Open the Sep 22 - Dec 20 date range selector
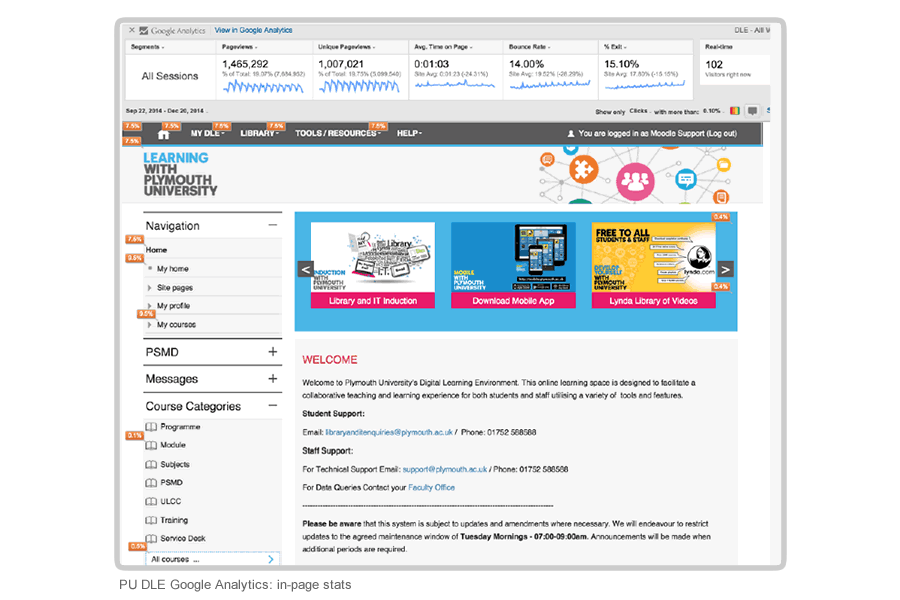Viewport: 900px width, 600px height. 164,108
